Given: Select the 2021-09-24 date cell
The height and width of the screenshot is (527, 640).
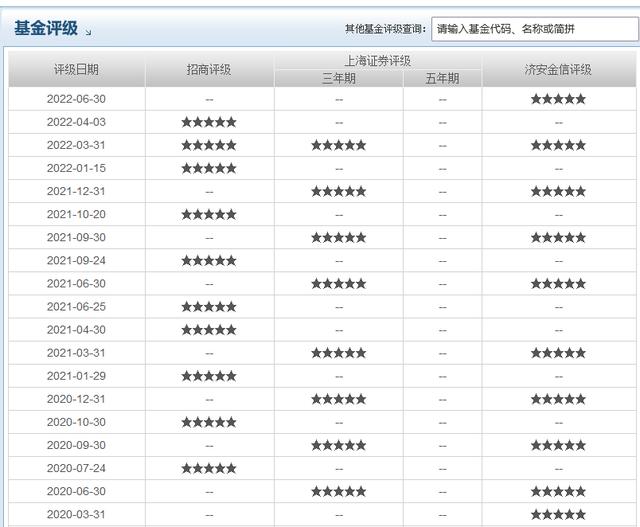Looking at the screenshot, I should click(76, 260).
